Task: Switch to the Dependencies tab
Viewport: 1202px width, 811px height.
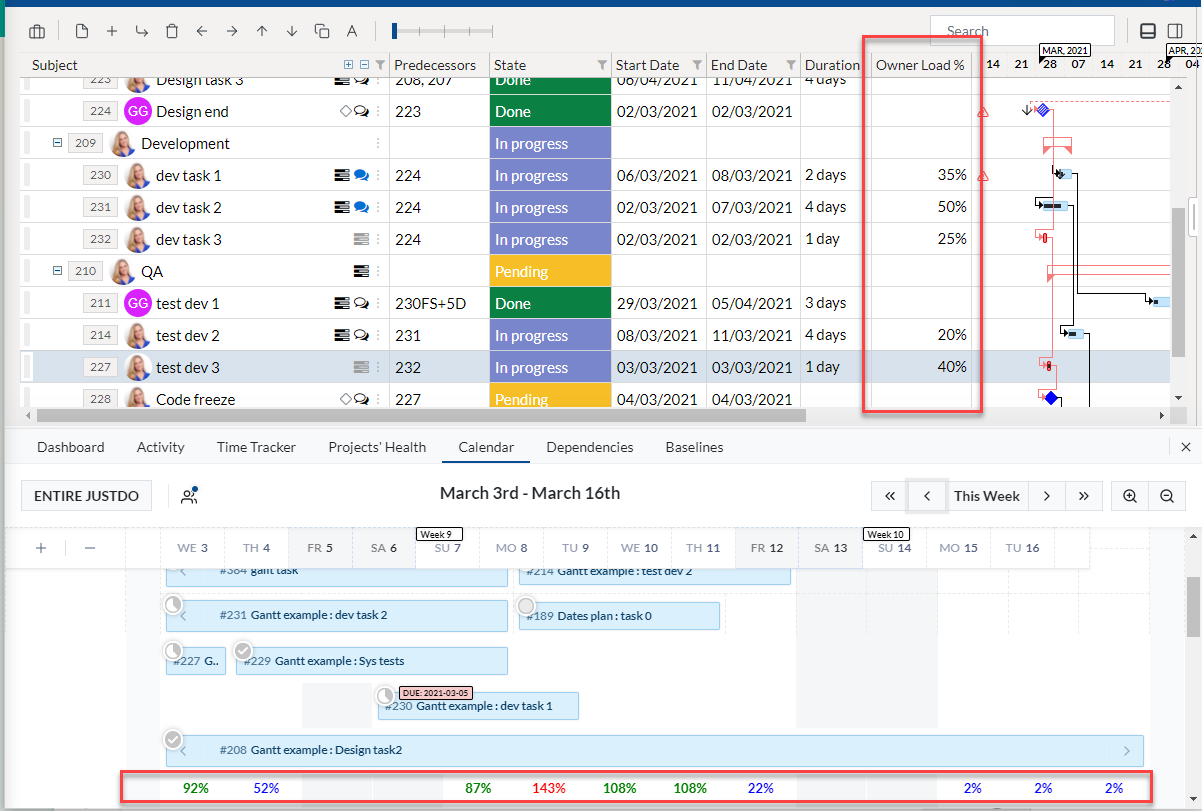Action: click(x=590, y=447)
